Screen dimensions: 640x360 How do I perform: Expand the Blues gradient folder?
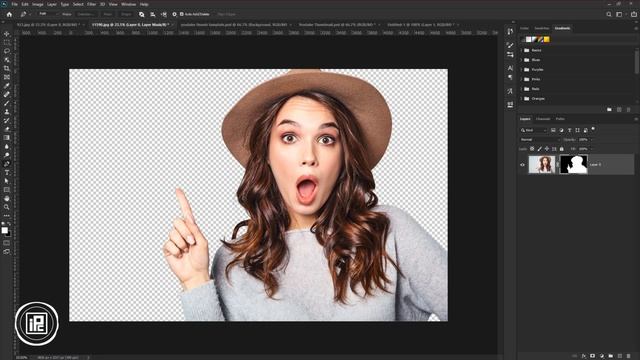[x=522, y=60]
